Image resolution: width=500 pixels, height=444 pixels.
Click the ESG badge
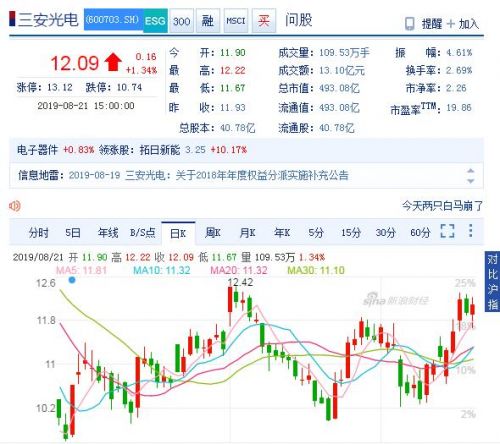[155, 21]
